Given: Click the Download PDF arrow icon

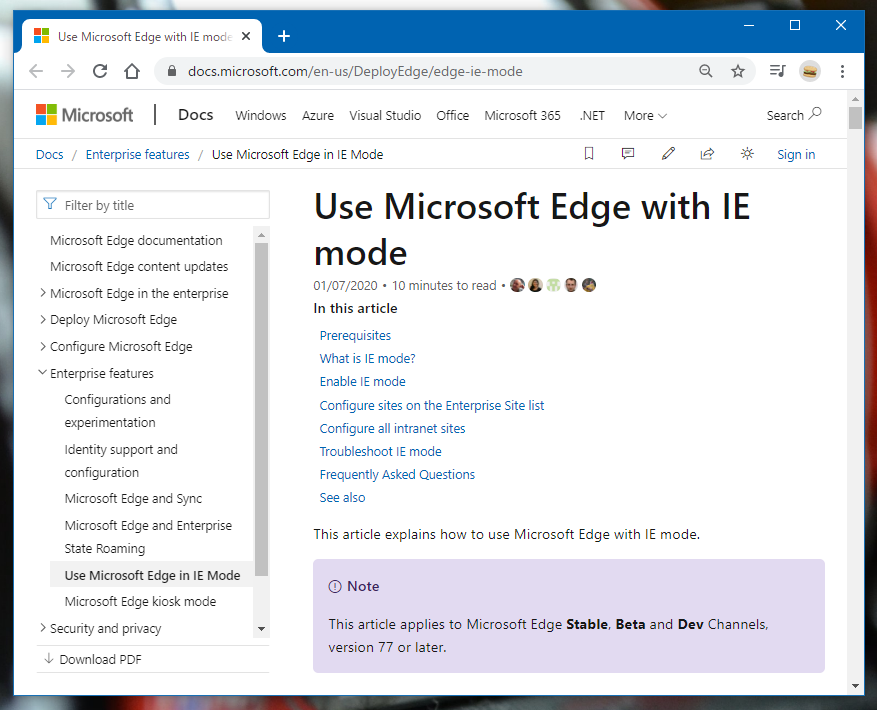Looking at the screenshot, I should point(49,659).
